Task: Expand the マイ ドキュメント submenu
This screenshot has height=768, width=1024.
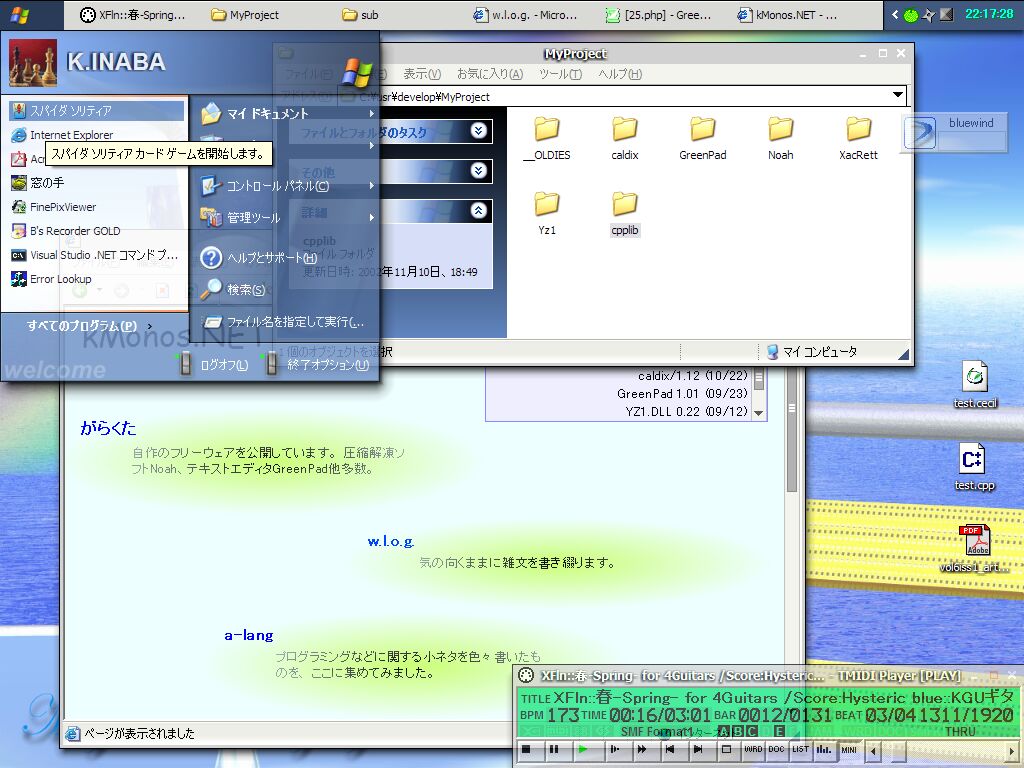Action: tap(286, 114)
